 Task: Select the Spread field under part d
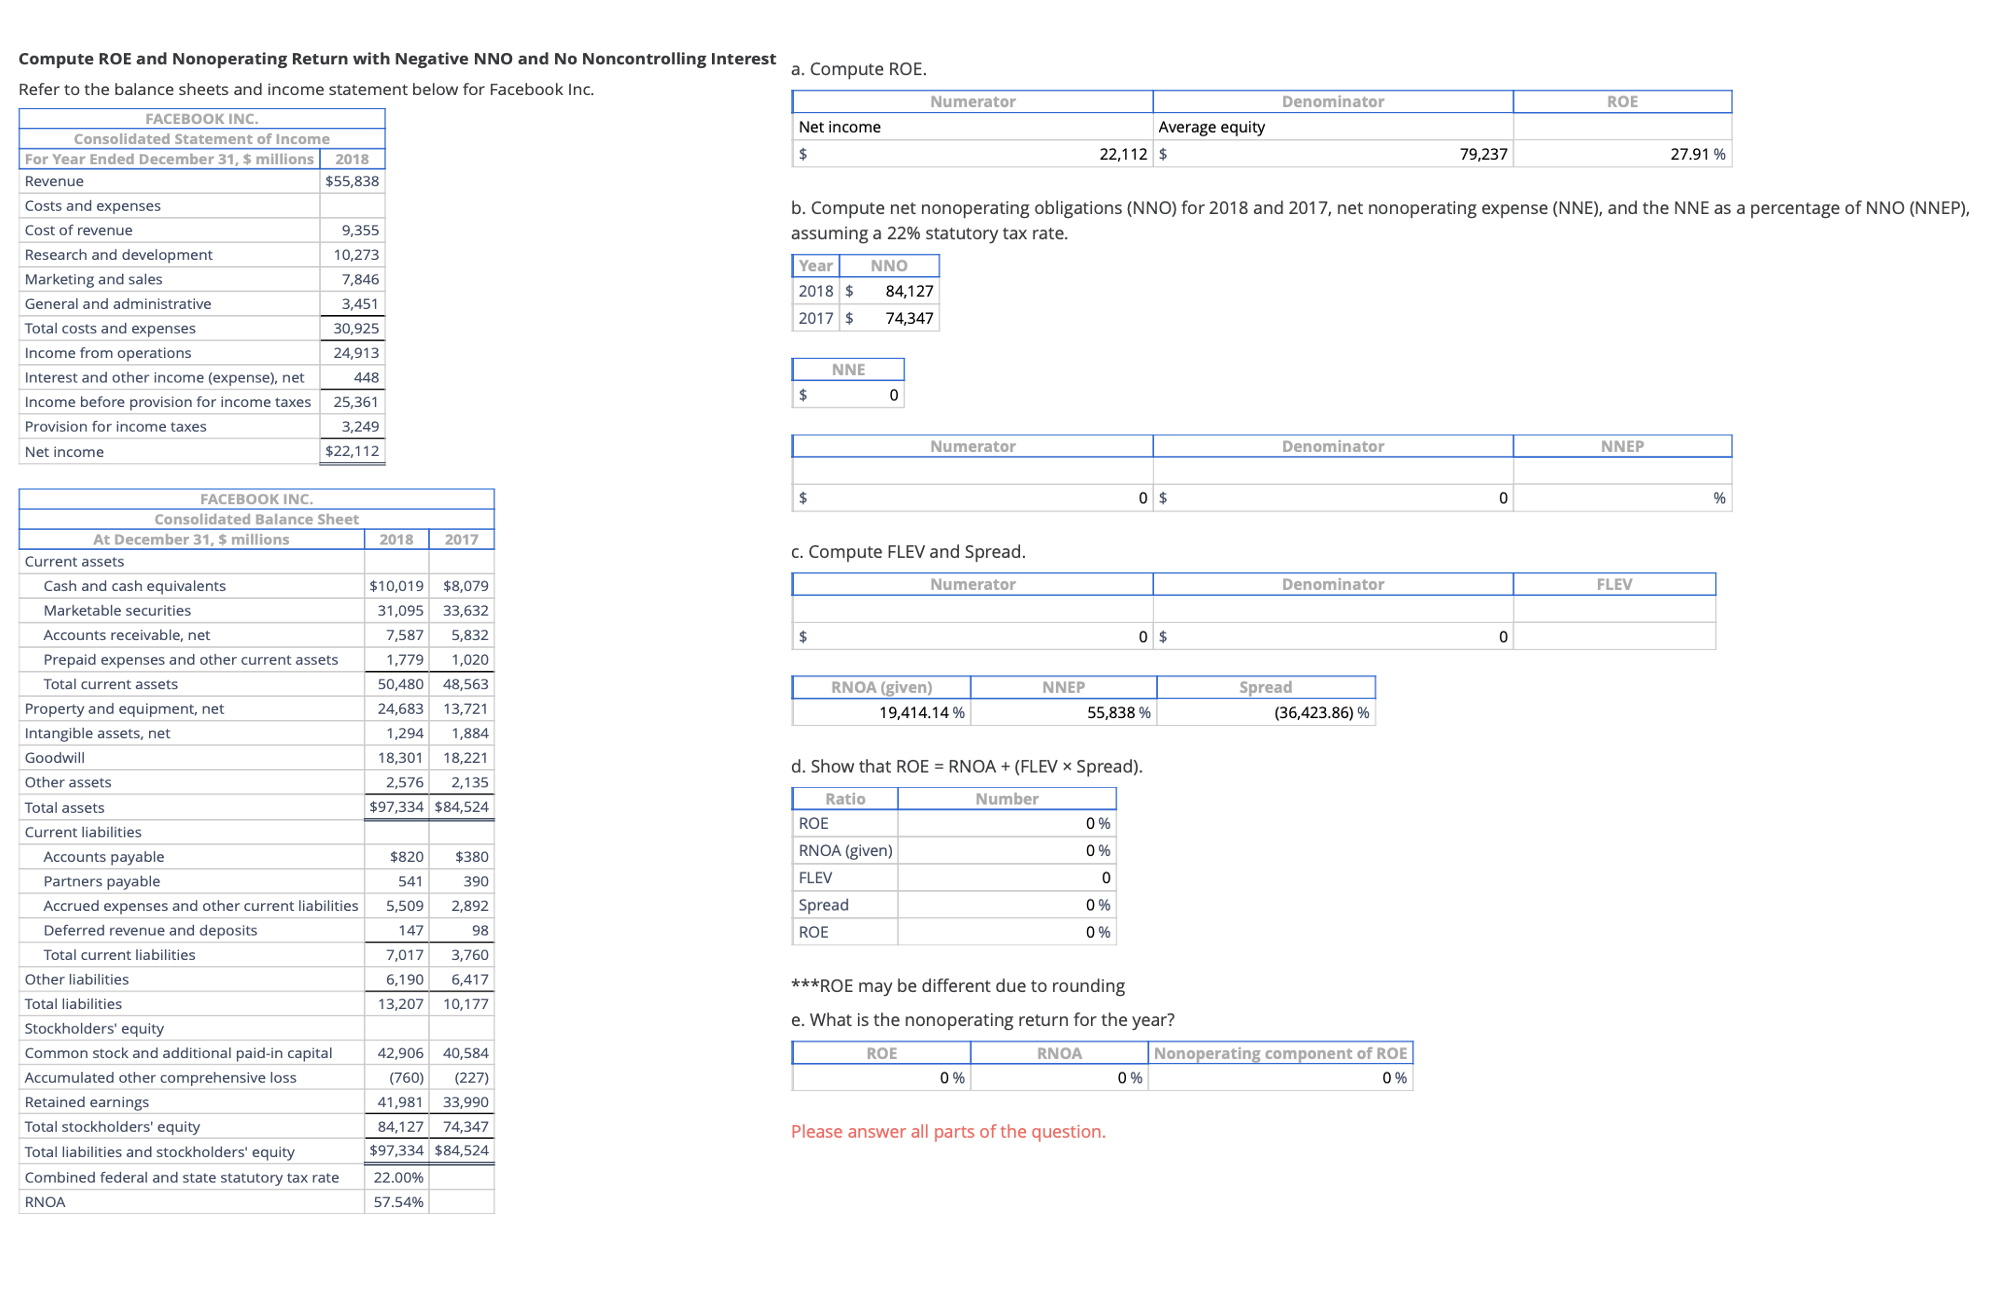coord(1005,904)
